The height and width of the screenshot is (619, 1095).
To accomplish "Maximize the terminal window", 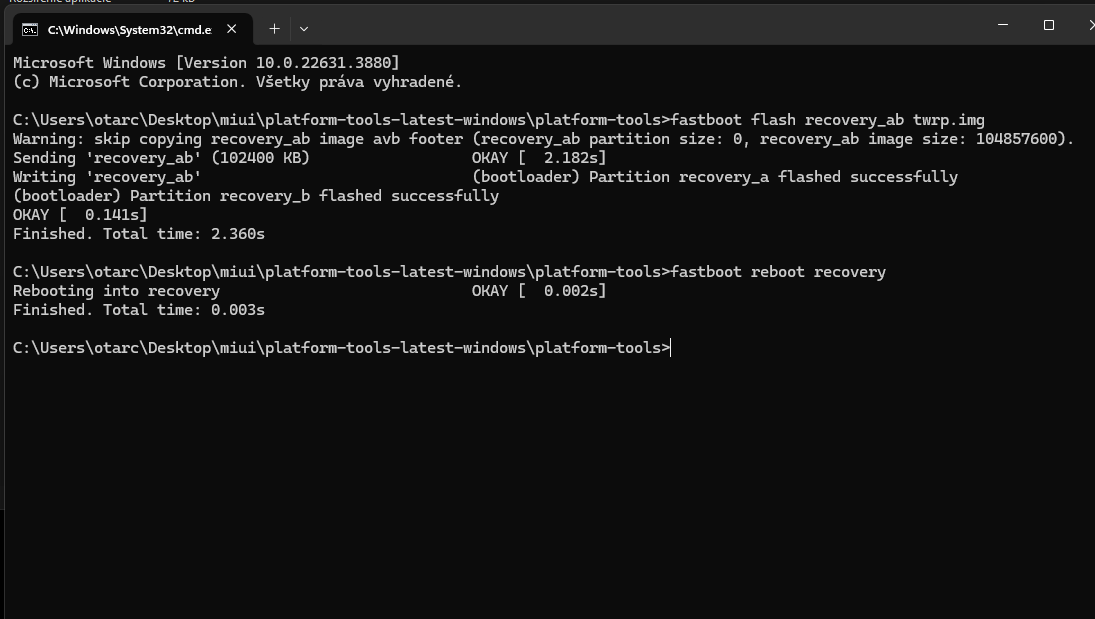I will 1048,25.
